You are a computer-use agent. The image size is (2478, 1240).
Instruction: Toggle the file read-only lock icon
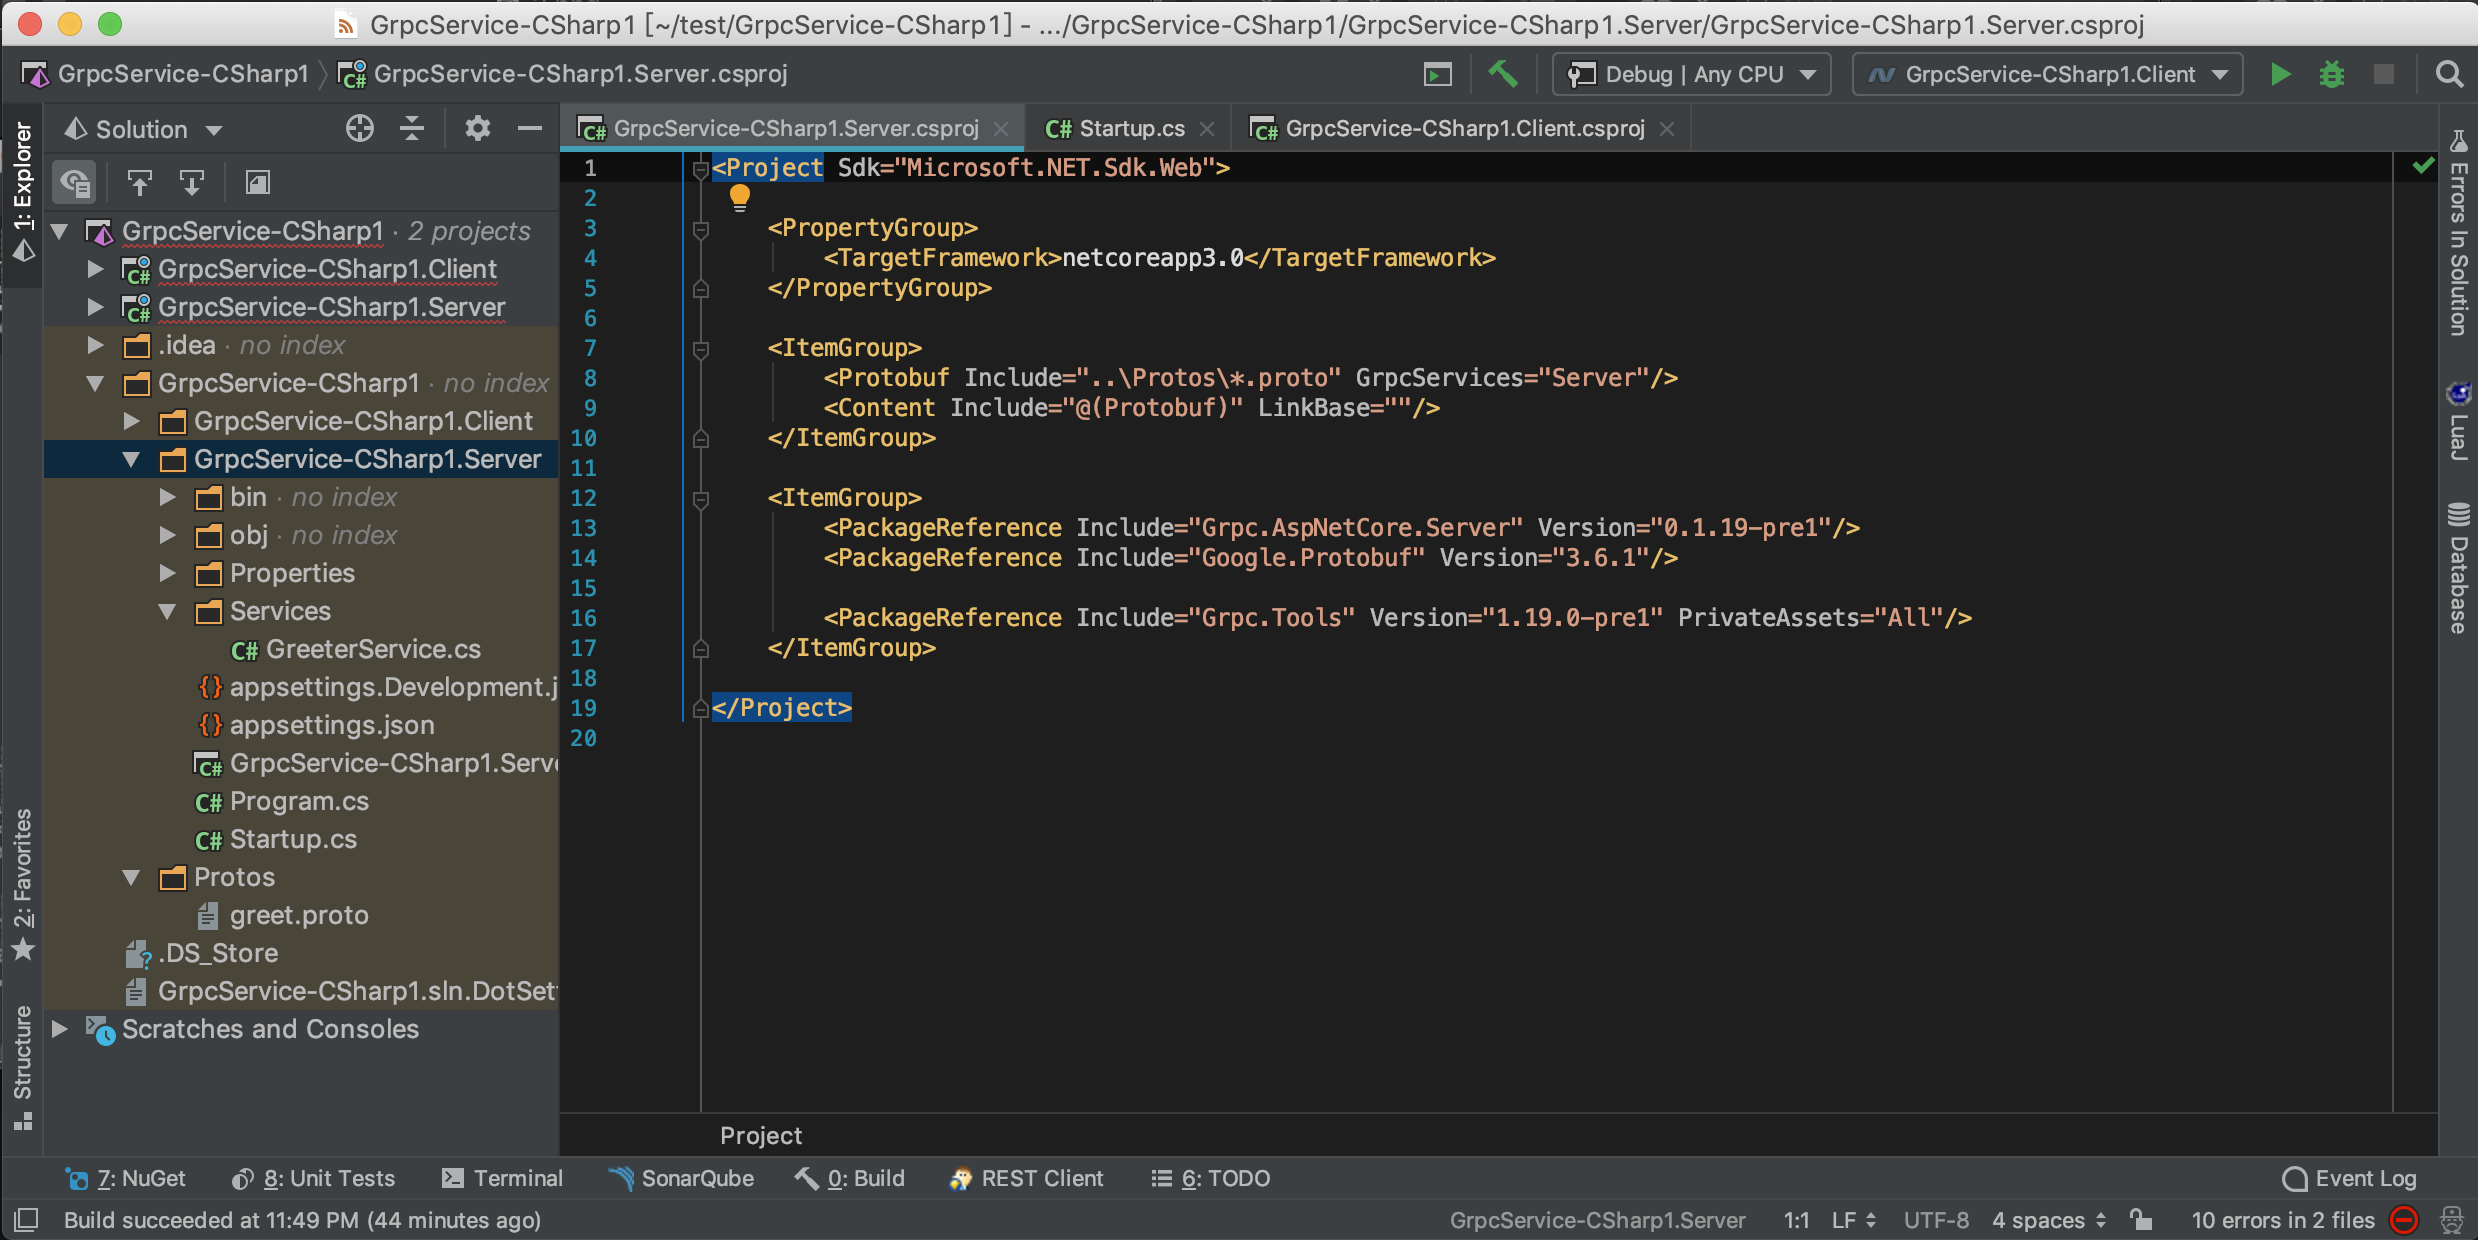coord(2140,1220)
